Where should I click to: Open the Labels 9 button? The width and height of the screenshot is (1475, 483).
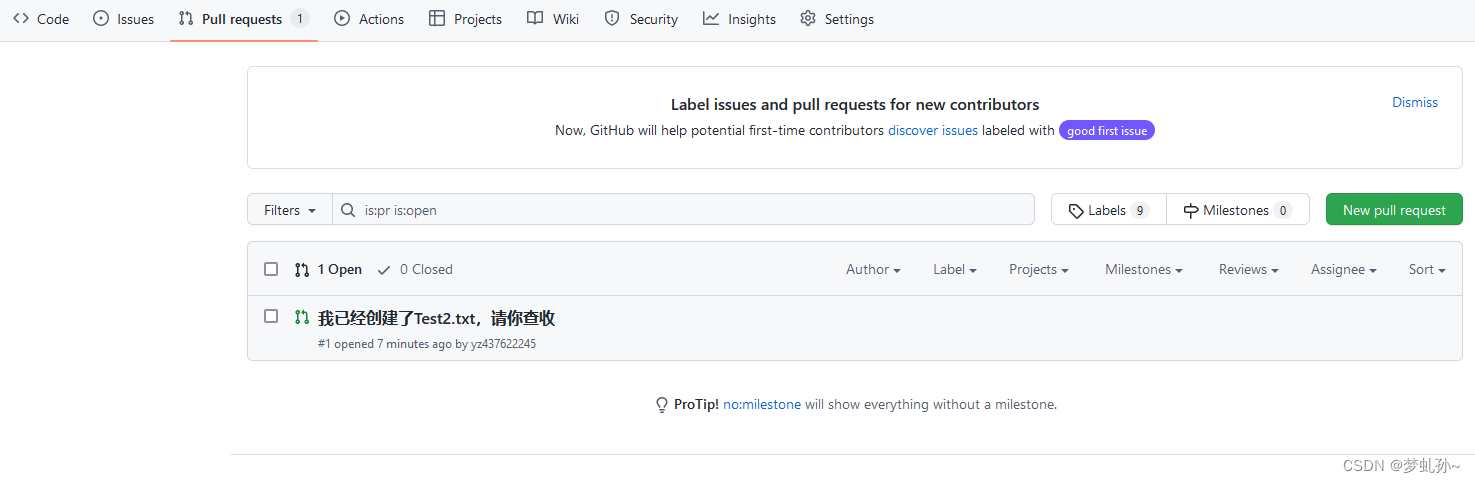click(1109, 210)
